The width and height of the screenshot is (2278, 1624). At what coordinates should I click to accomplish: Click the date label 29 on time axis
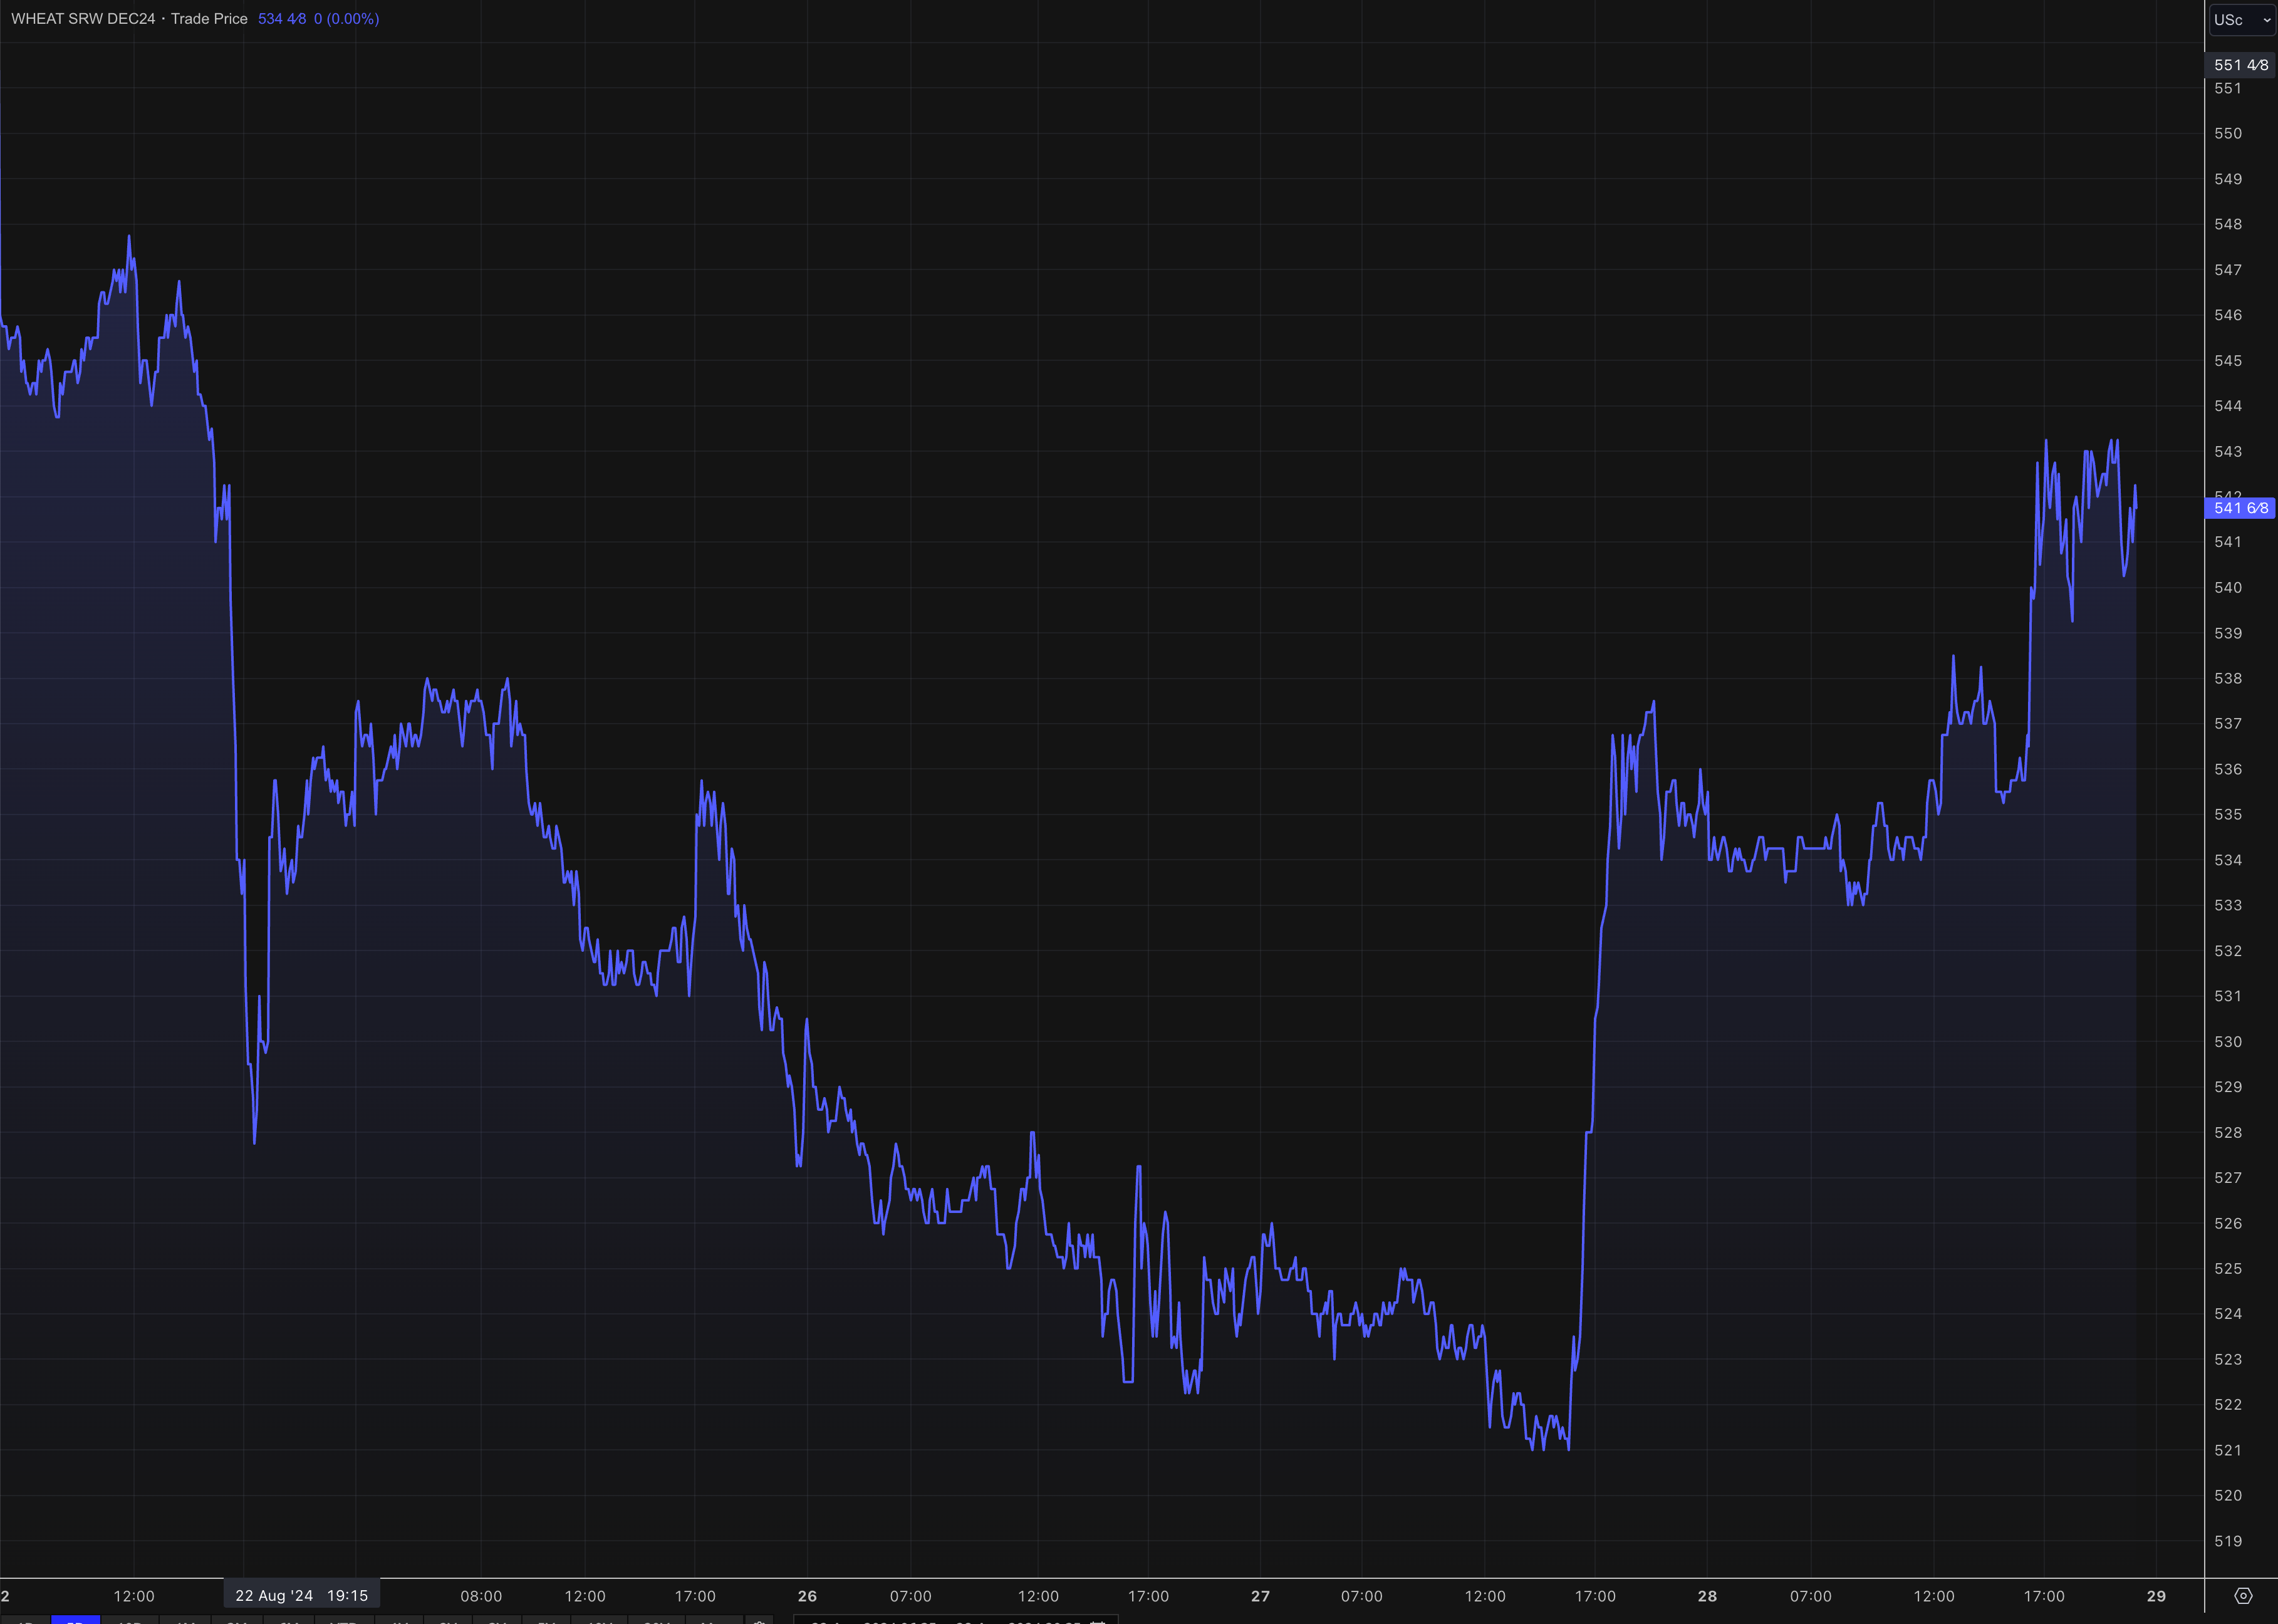[x=2156, y=1596]
